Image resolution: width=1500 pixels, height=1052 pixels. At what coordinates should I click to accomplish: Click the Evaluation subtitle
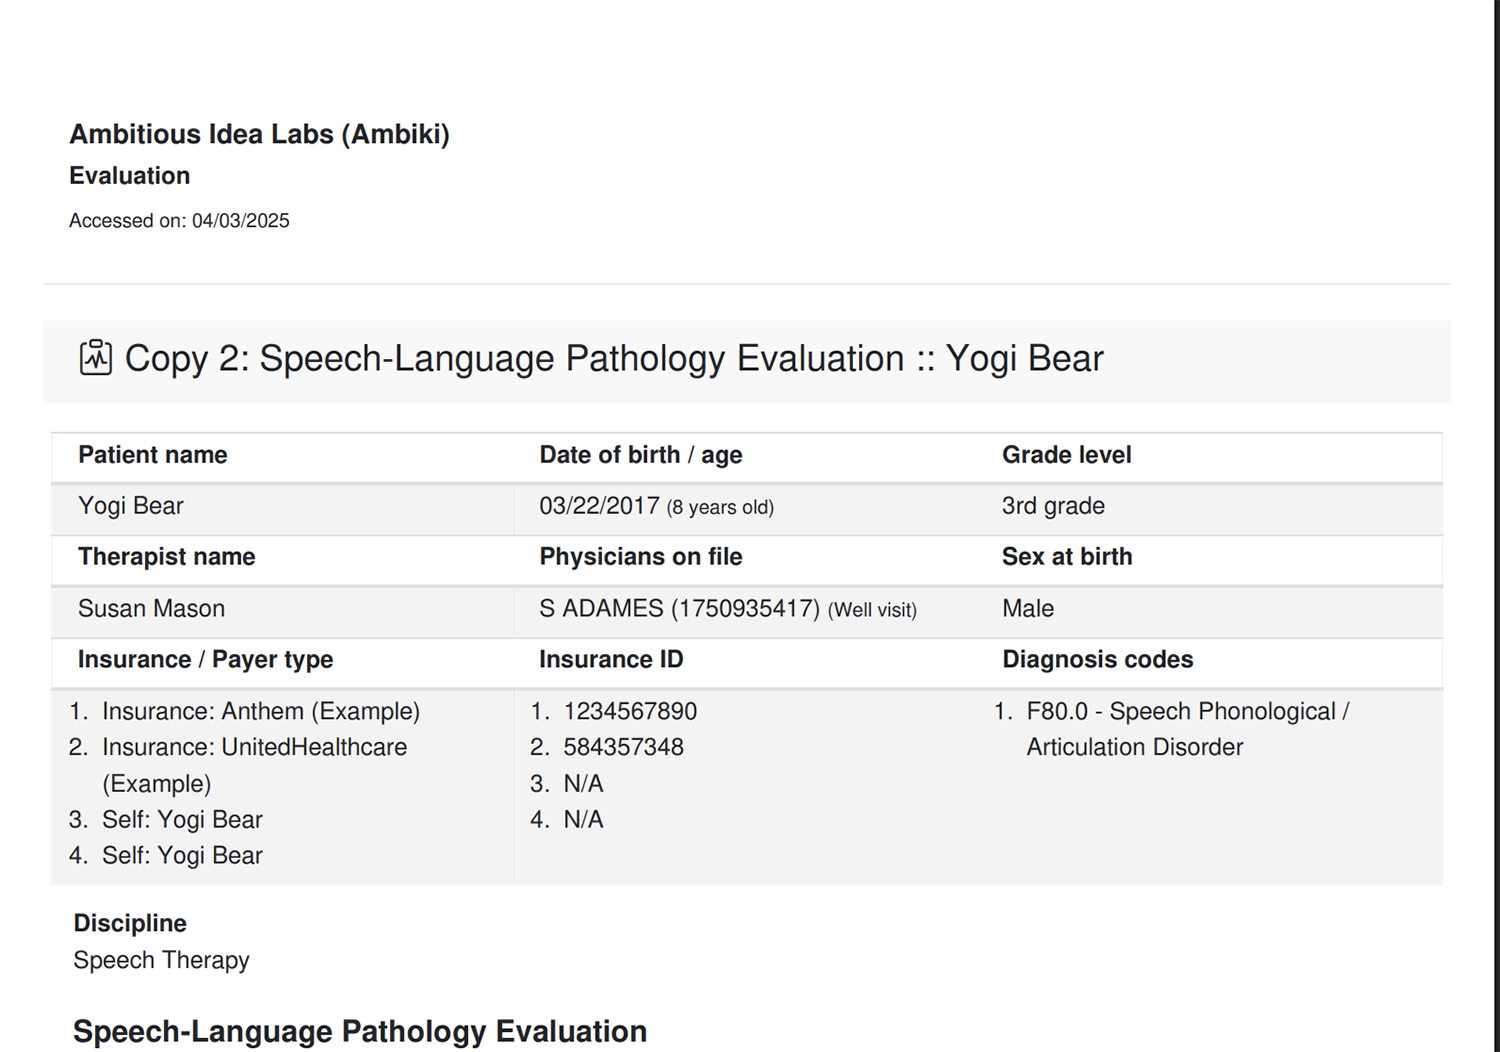[x=129, y=176]
